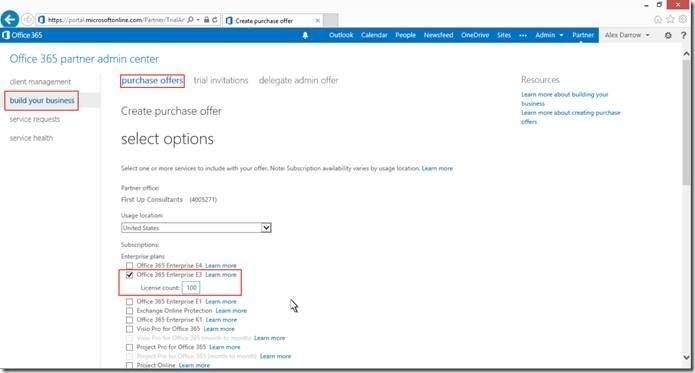Screen dimensions: 695x373
Task: Open Learn more for Enterprise K1
Action: (x=221, y=320)
